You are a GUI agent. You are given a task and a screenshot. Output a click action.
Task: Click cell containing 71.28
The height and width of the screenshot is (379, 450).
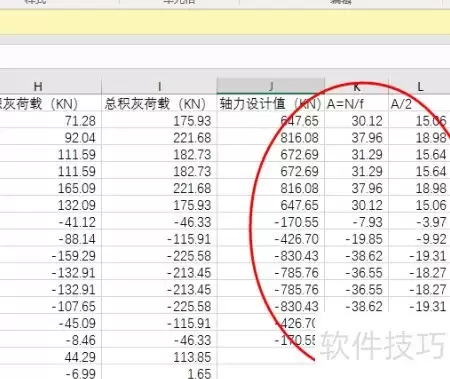click(x=51, y=121)
